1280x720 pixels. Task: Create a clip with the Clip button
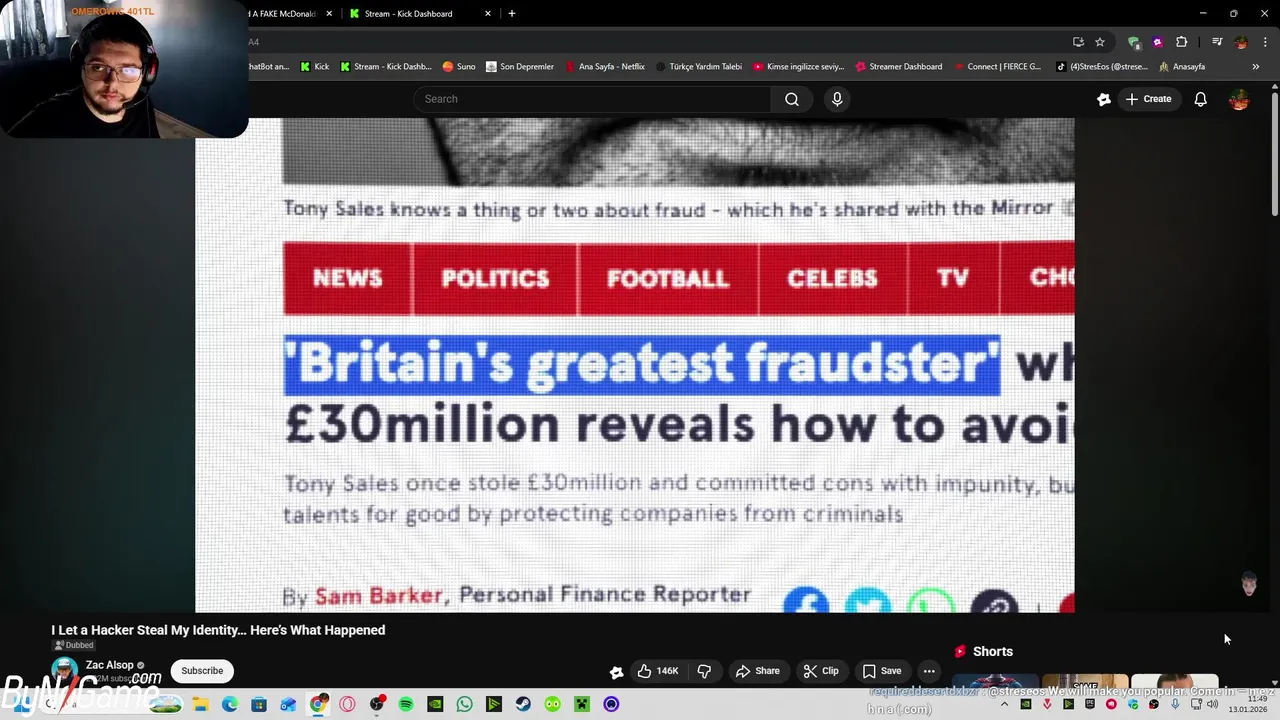[821, 671]
